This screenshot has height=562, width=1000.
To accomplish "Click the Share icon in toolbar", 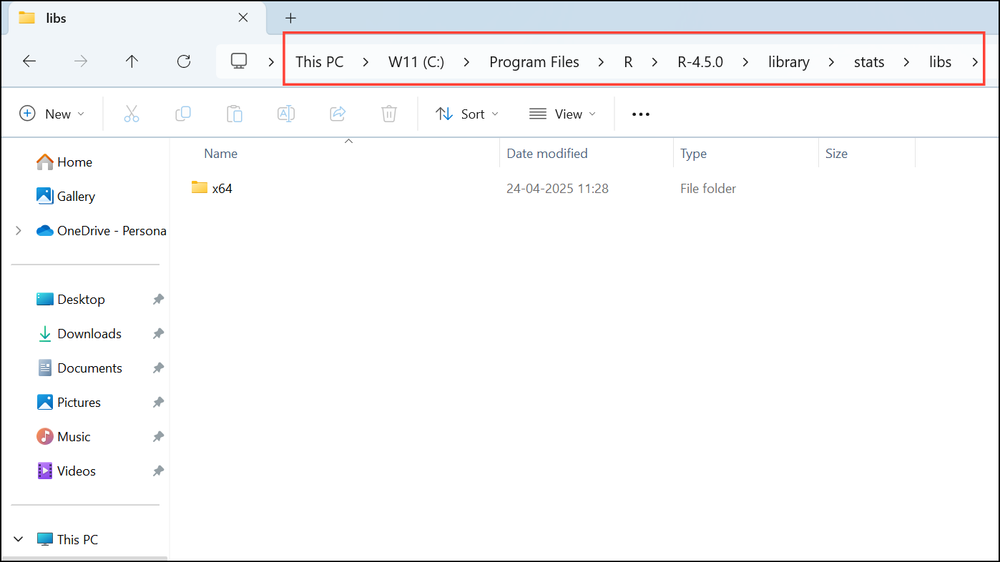I will pyautogui.click(x=338, y=114).
